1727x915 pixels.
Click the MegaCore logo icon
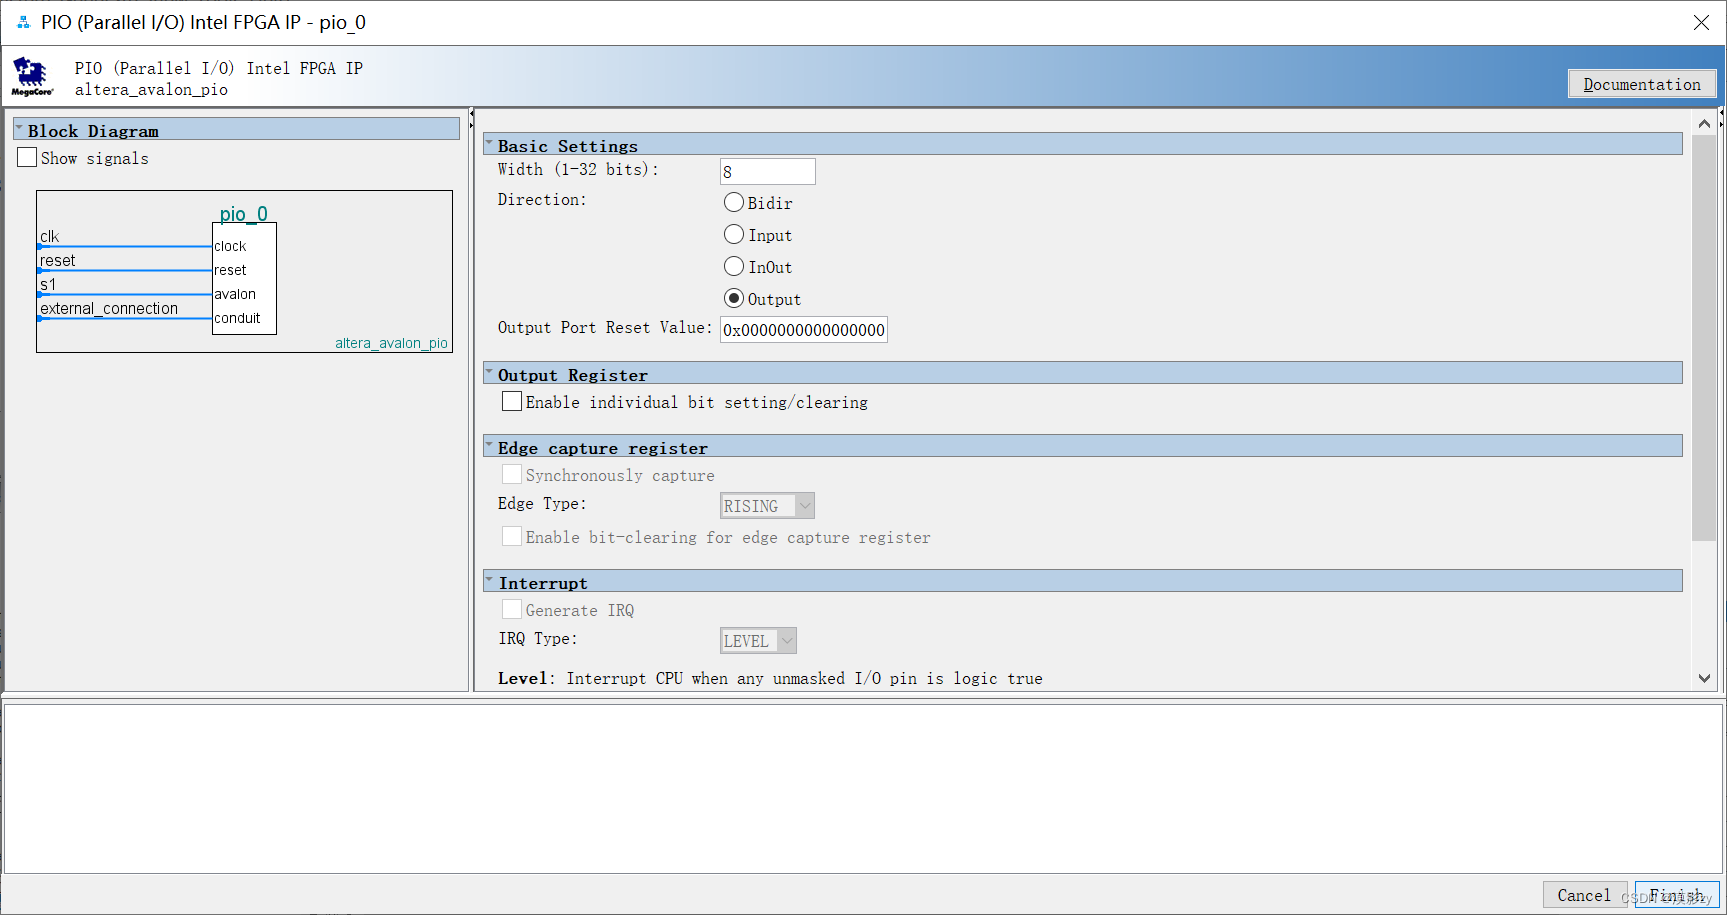32,77
